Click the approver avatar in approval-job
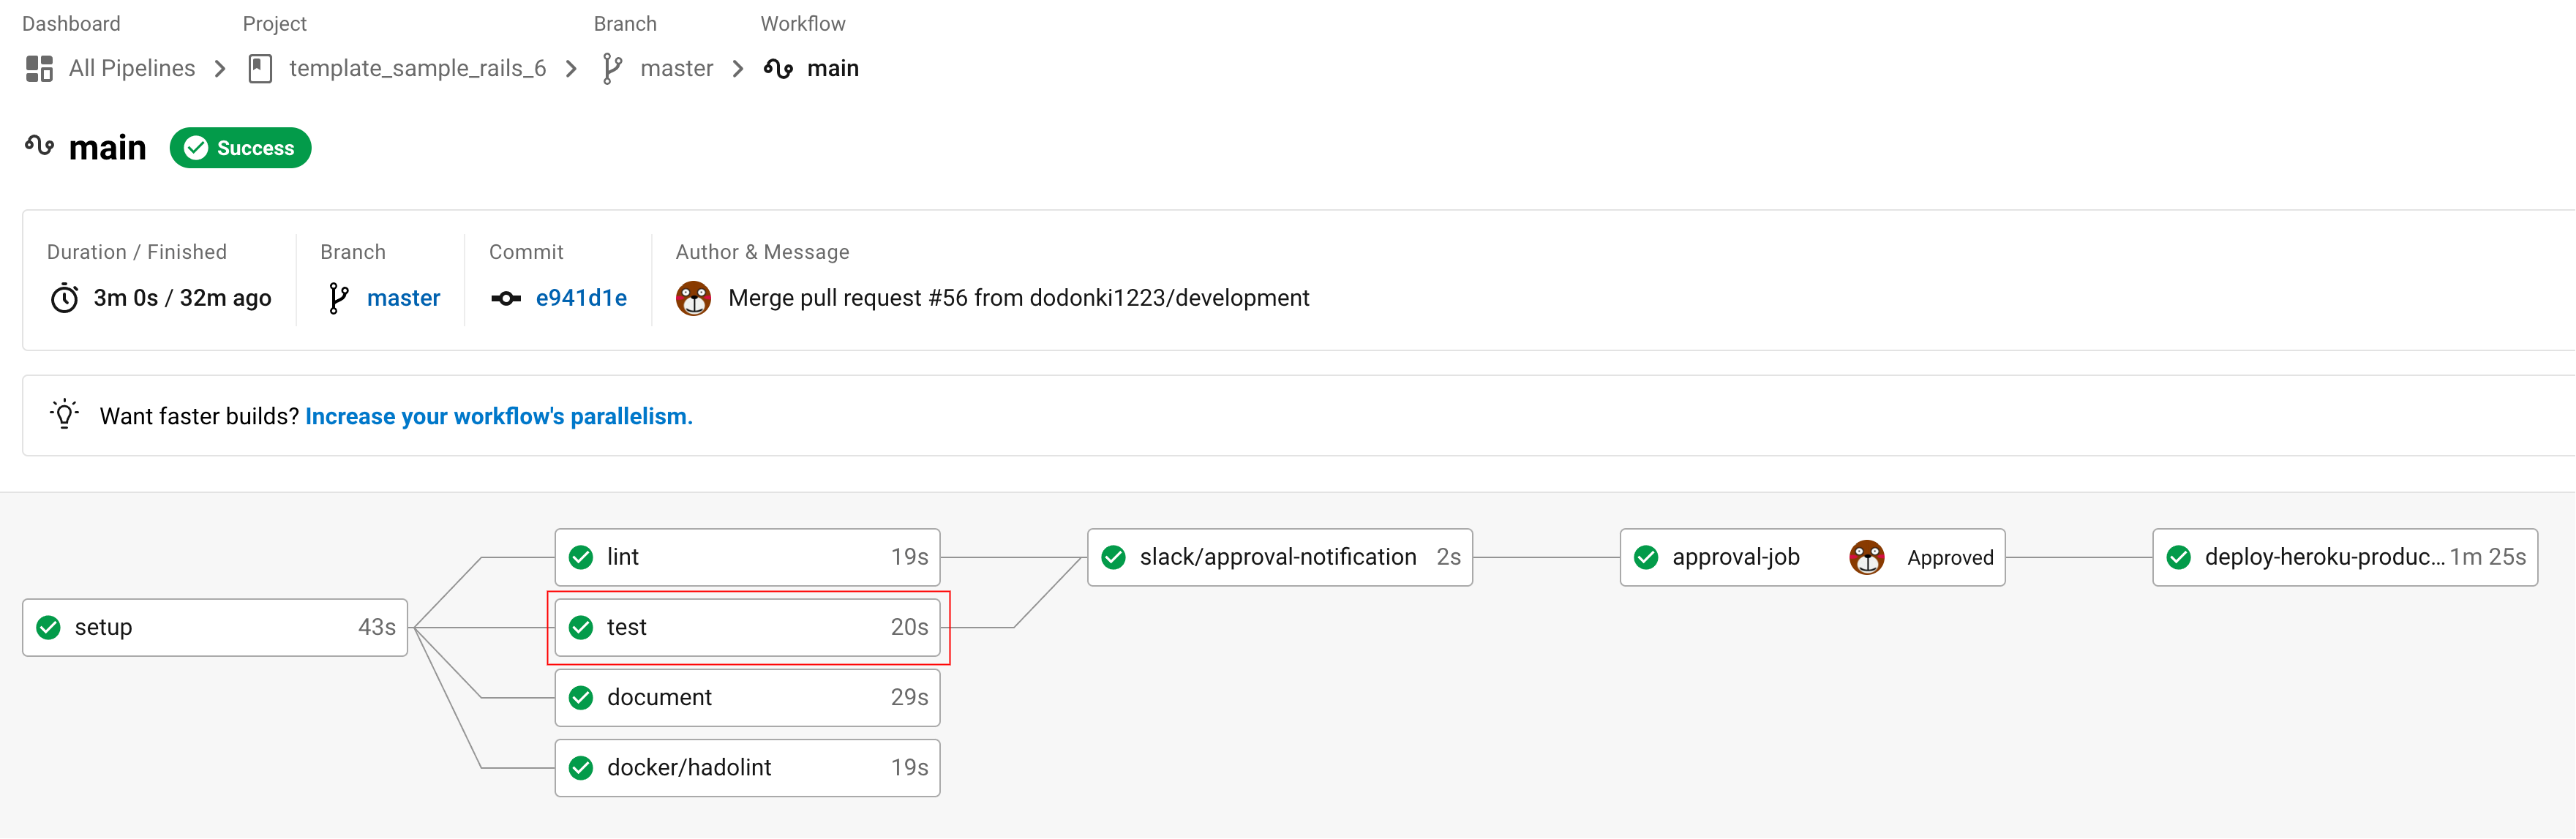This screenshot has width=2576, height=839. [x=1866, y=557]
